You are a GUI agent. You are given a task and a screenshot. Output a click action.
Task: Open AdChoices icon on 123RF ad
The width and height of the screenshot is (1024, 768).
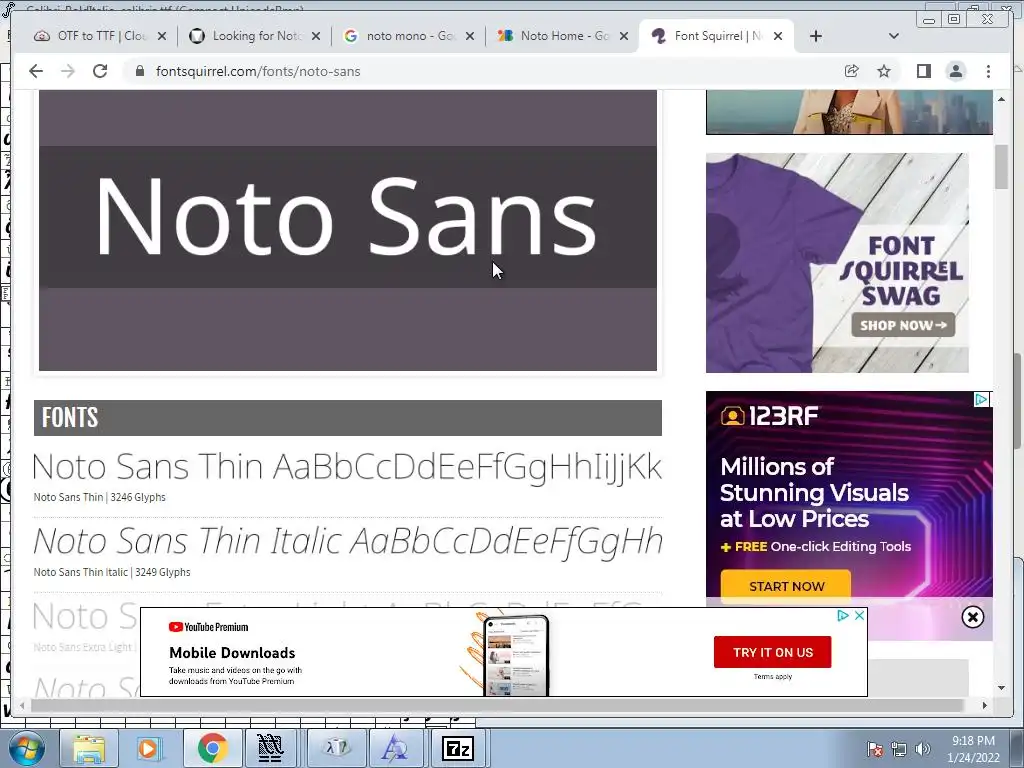[982, 399]
